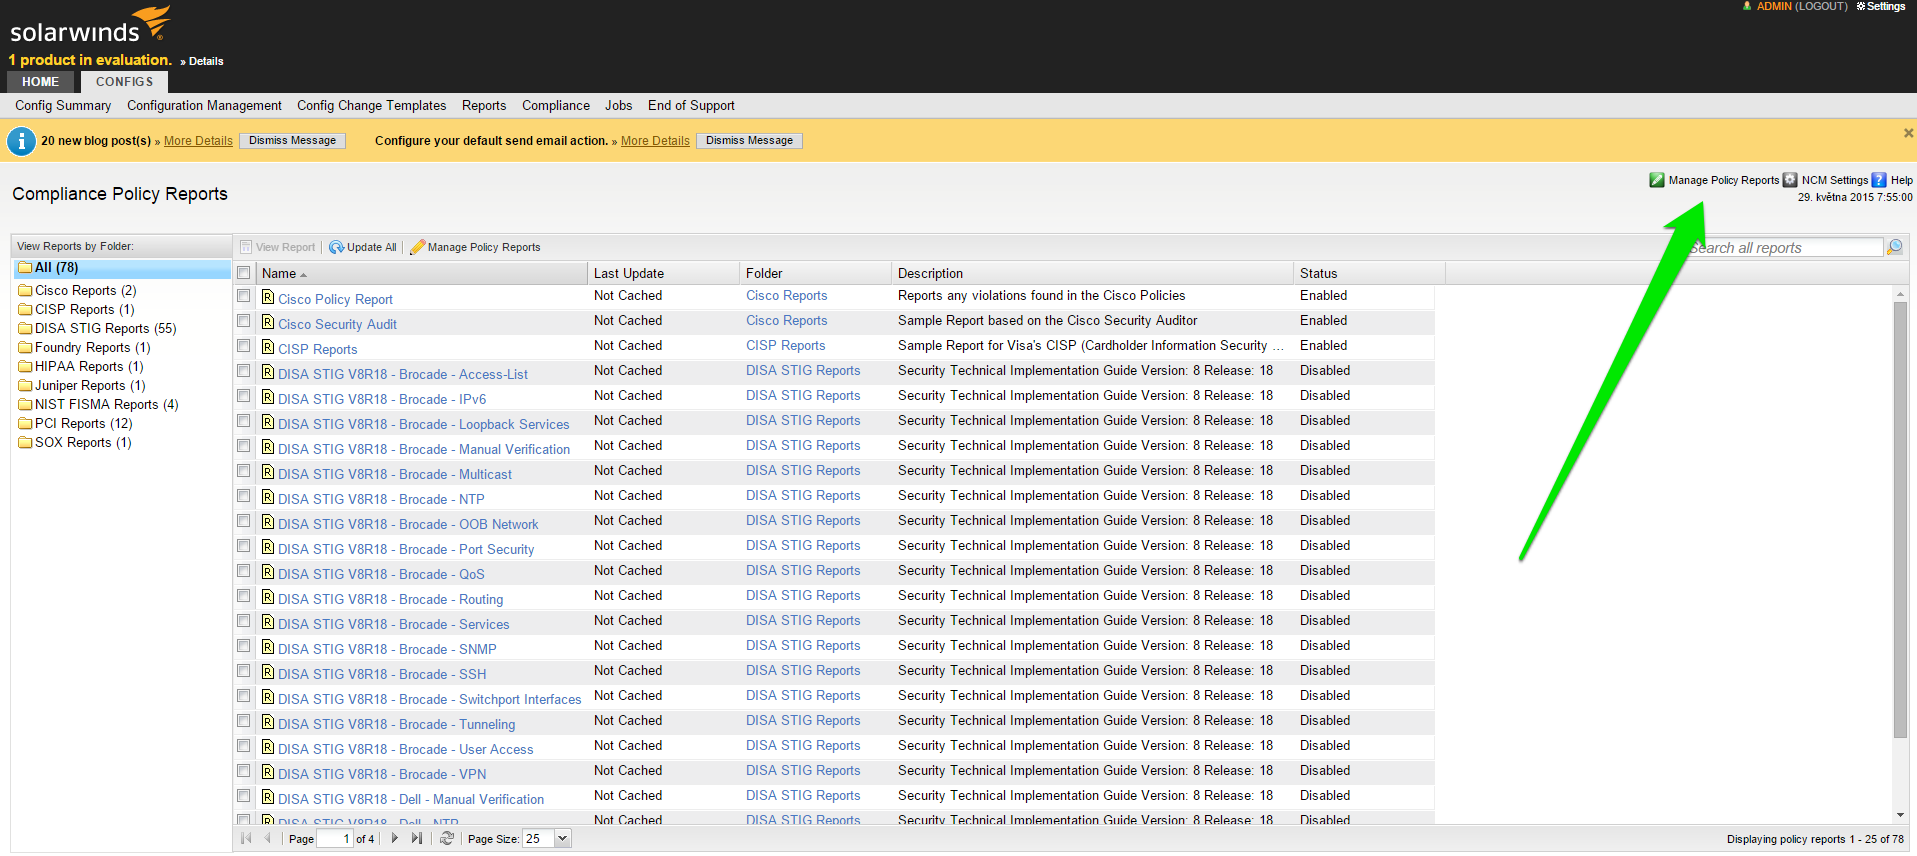The height and width of the screenshot is (856, 1917).
Task: Toggle the select-all checkbox in the grid header
Action: point(243,272)
